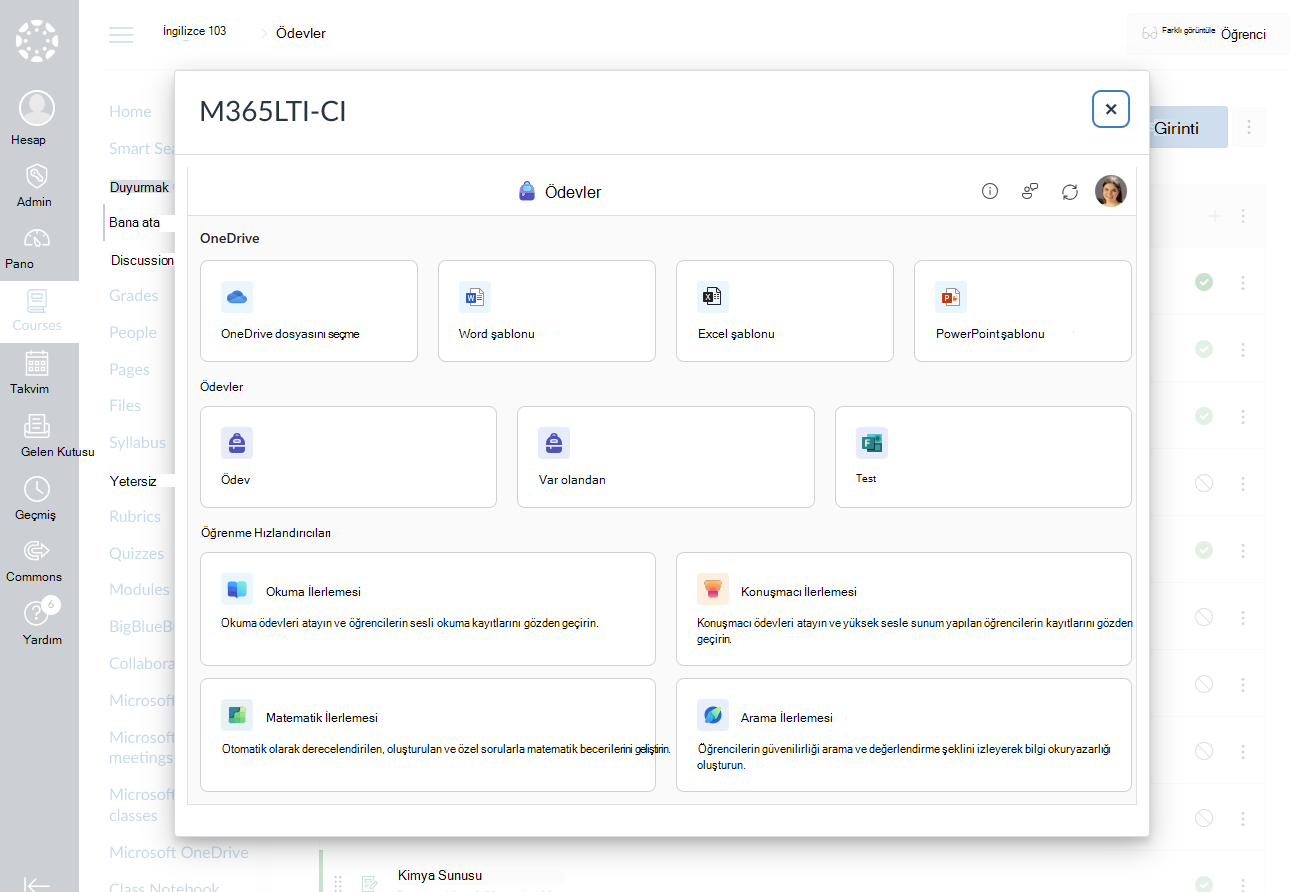Select the Test forms card
This screenshot has height=892, width=1298.
(983, 457)
